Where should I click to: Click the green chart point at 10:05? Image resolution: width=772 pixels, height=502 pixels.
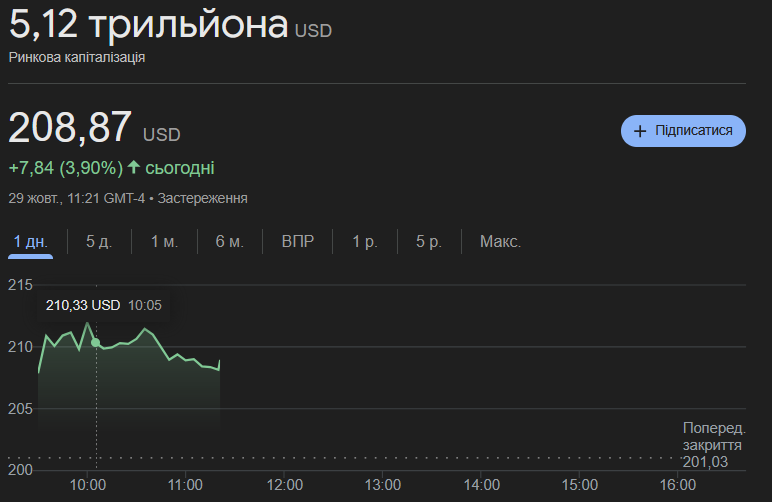click(96, 342)
